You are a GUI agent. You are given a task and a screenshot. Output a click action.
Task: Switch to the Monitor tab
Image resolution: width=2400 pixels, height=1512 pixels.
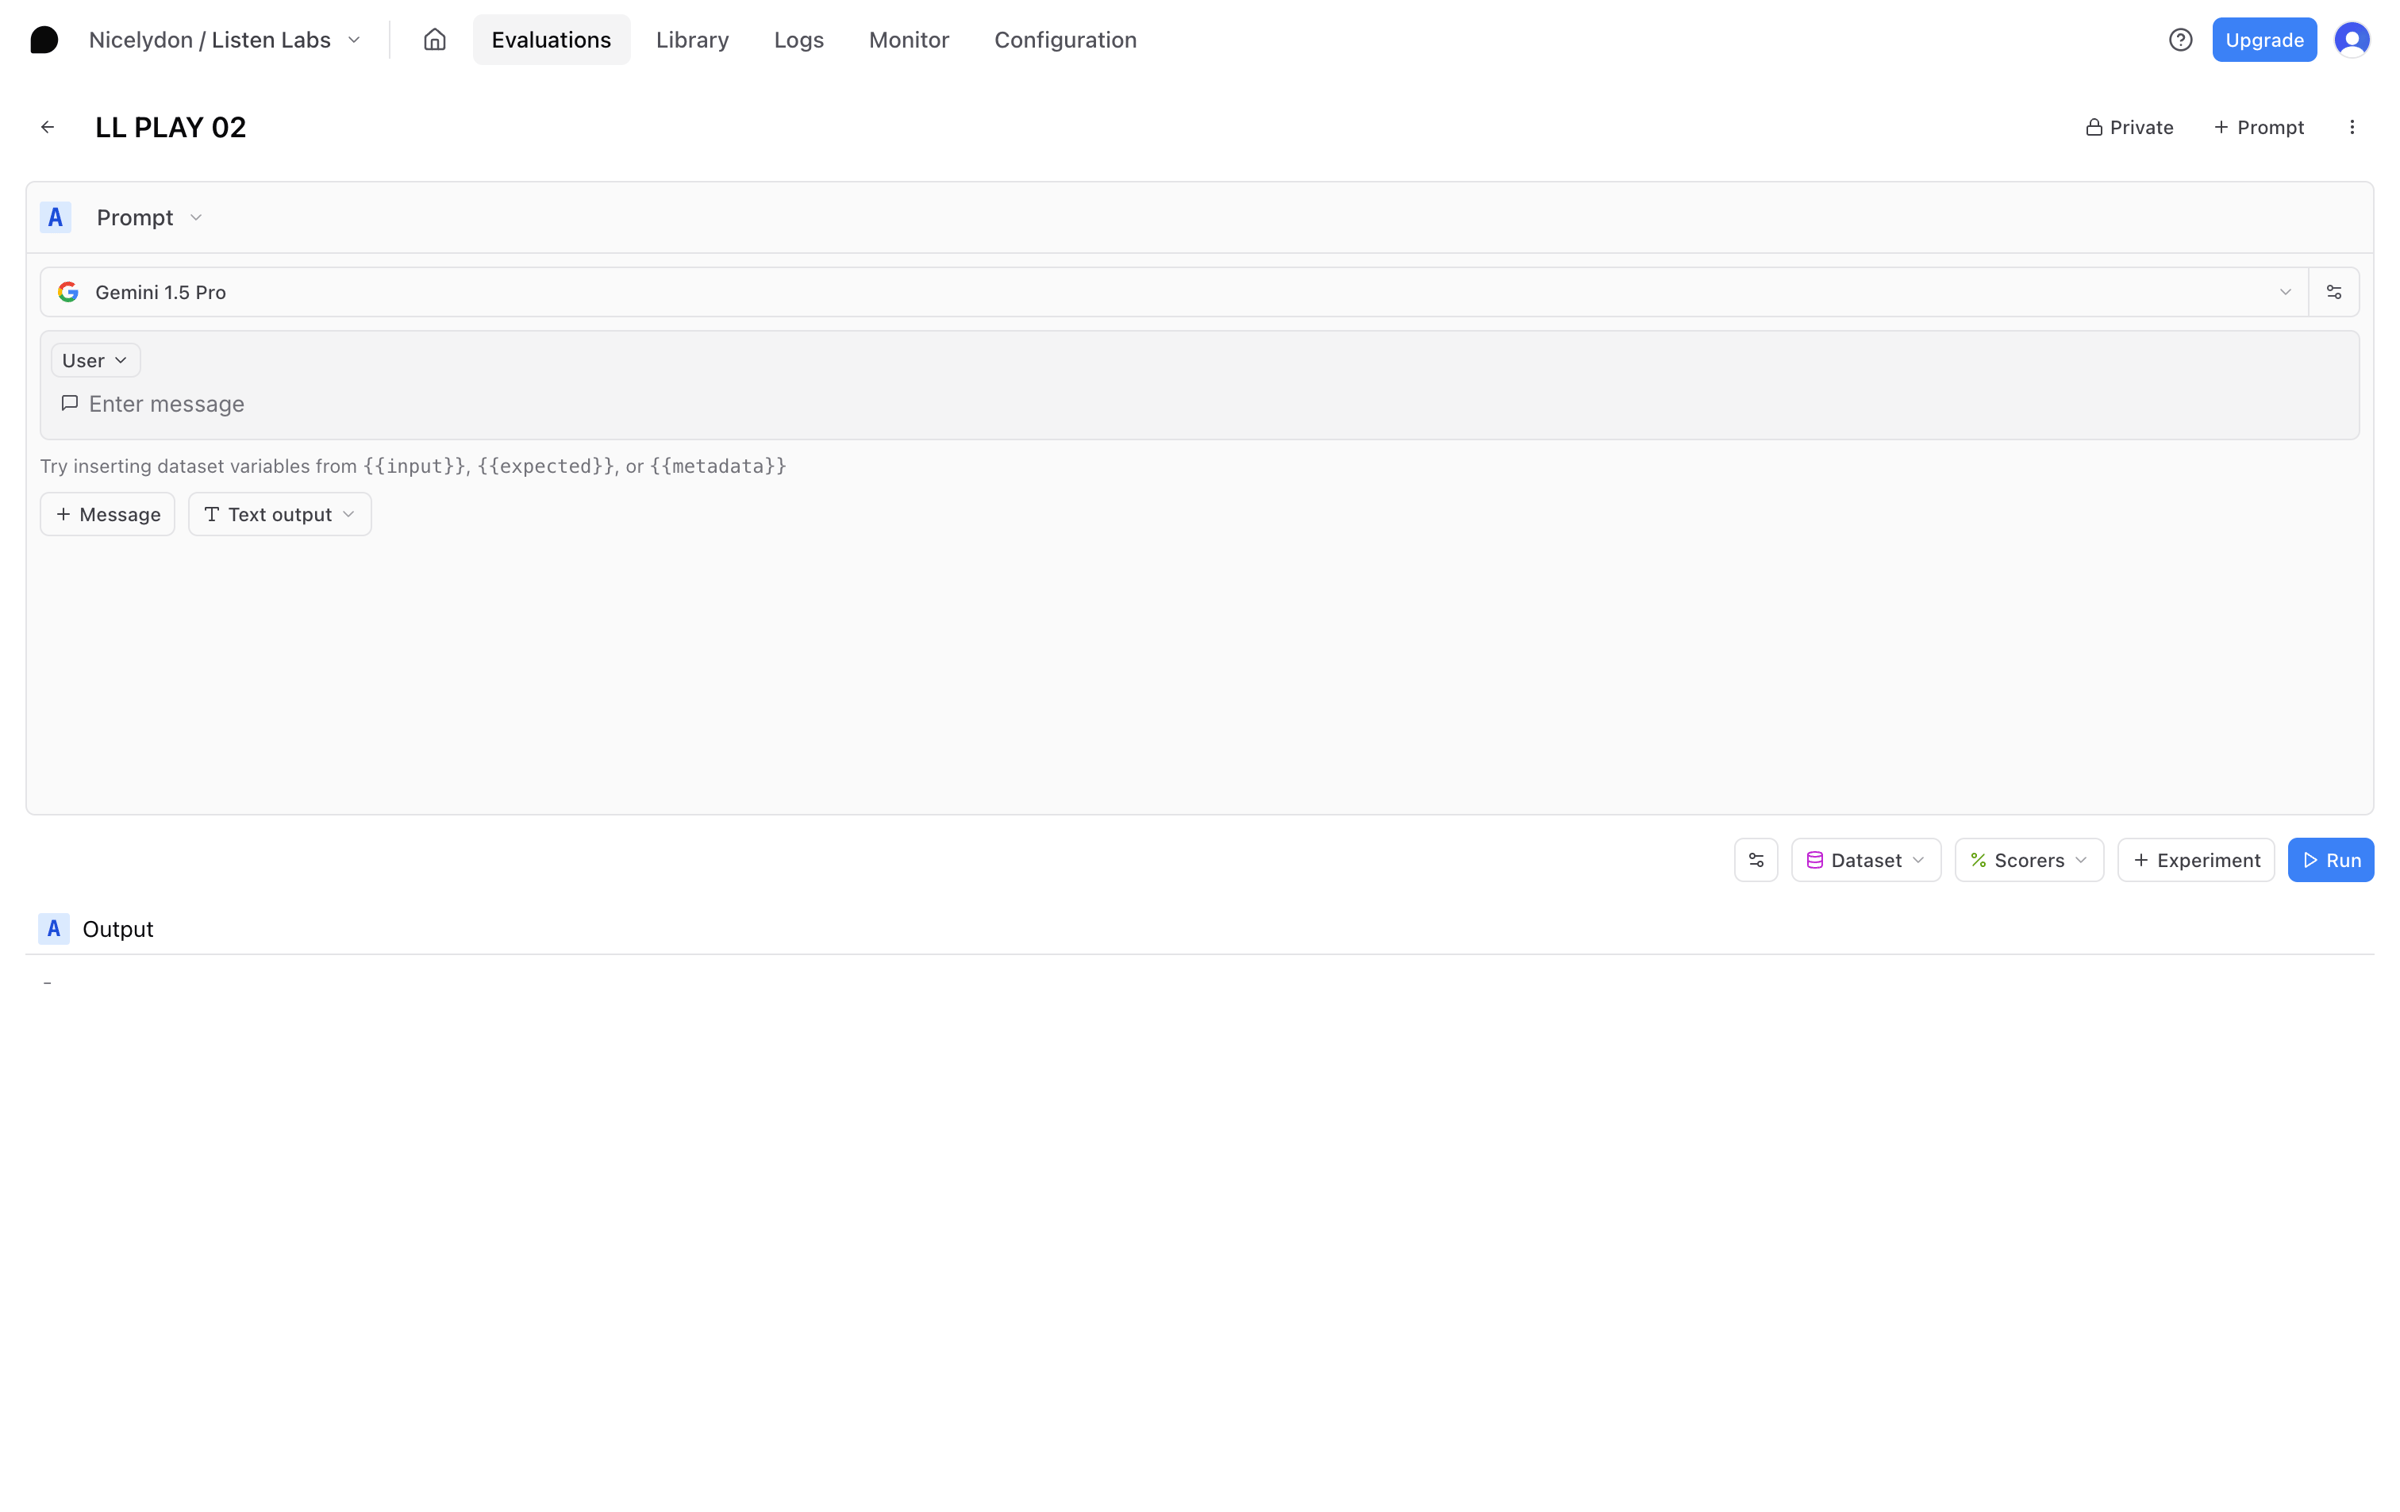pyautogui.click(x=909, y=40)
